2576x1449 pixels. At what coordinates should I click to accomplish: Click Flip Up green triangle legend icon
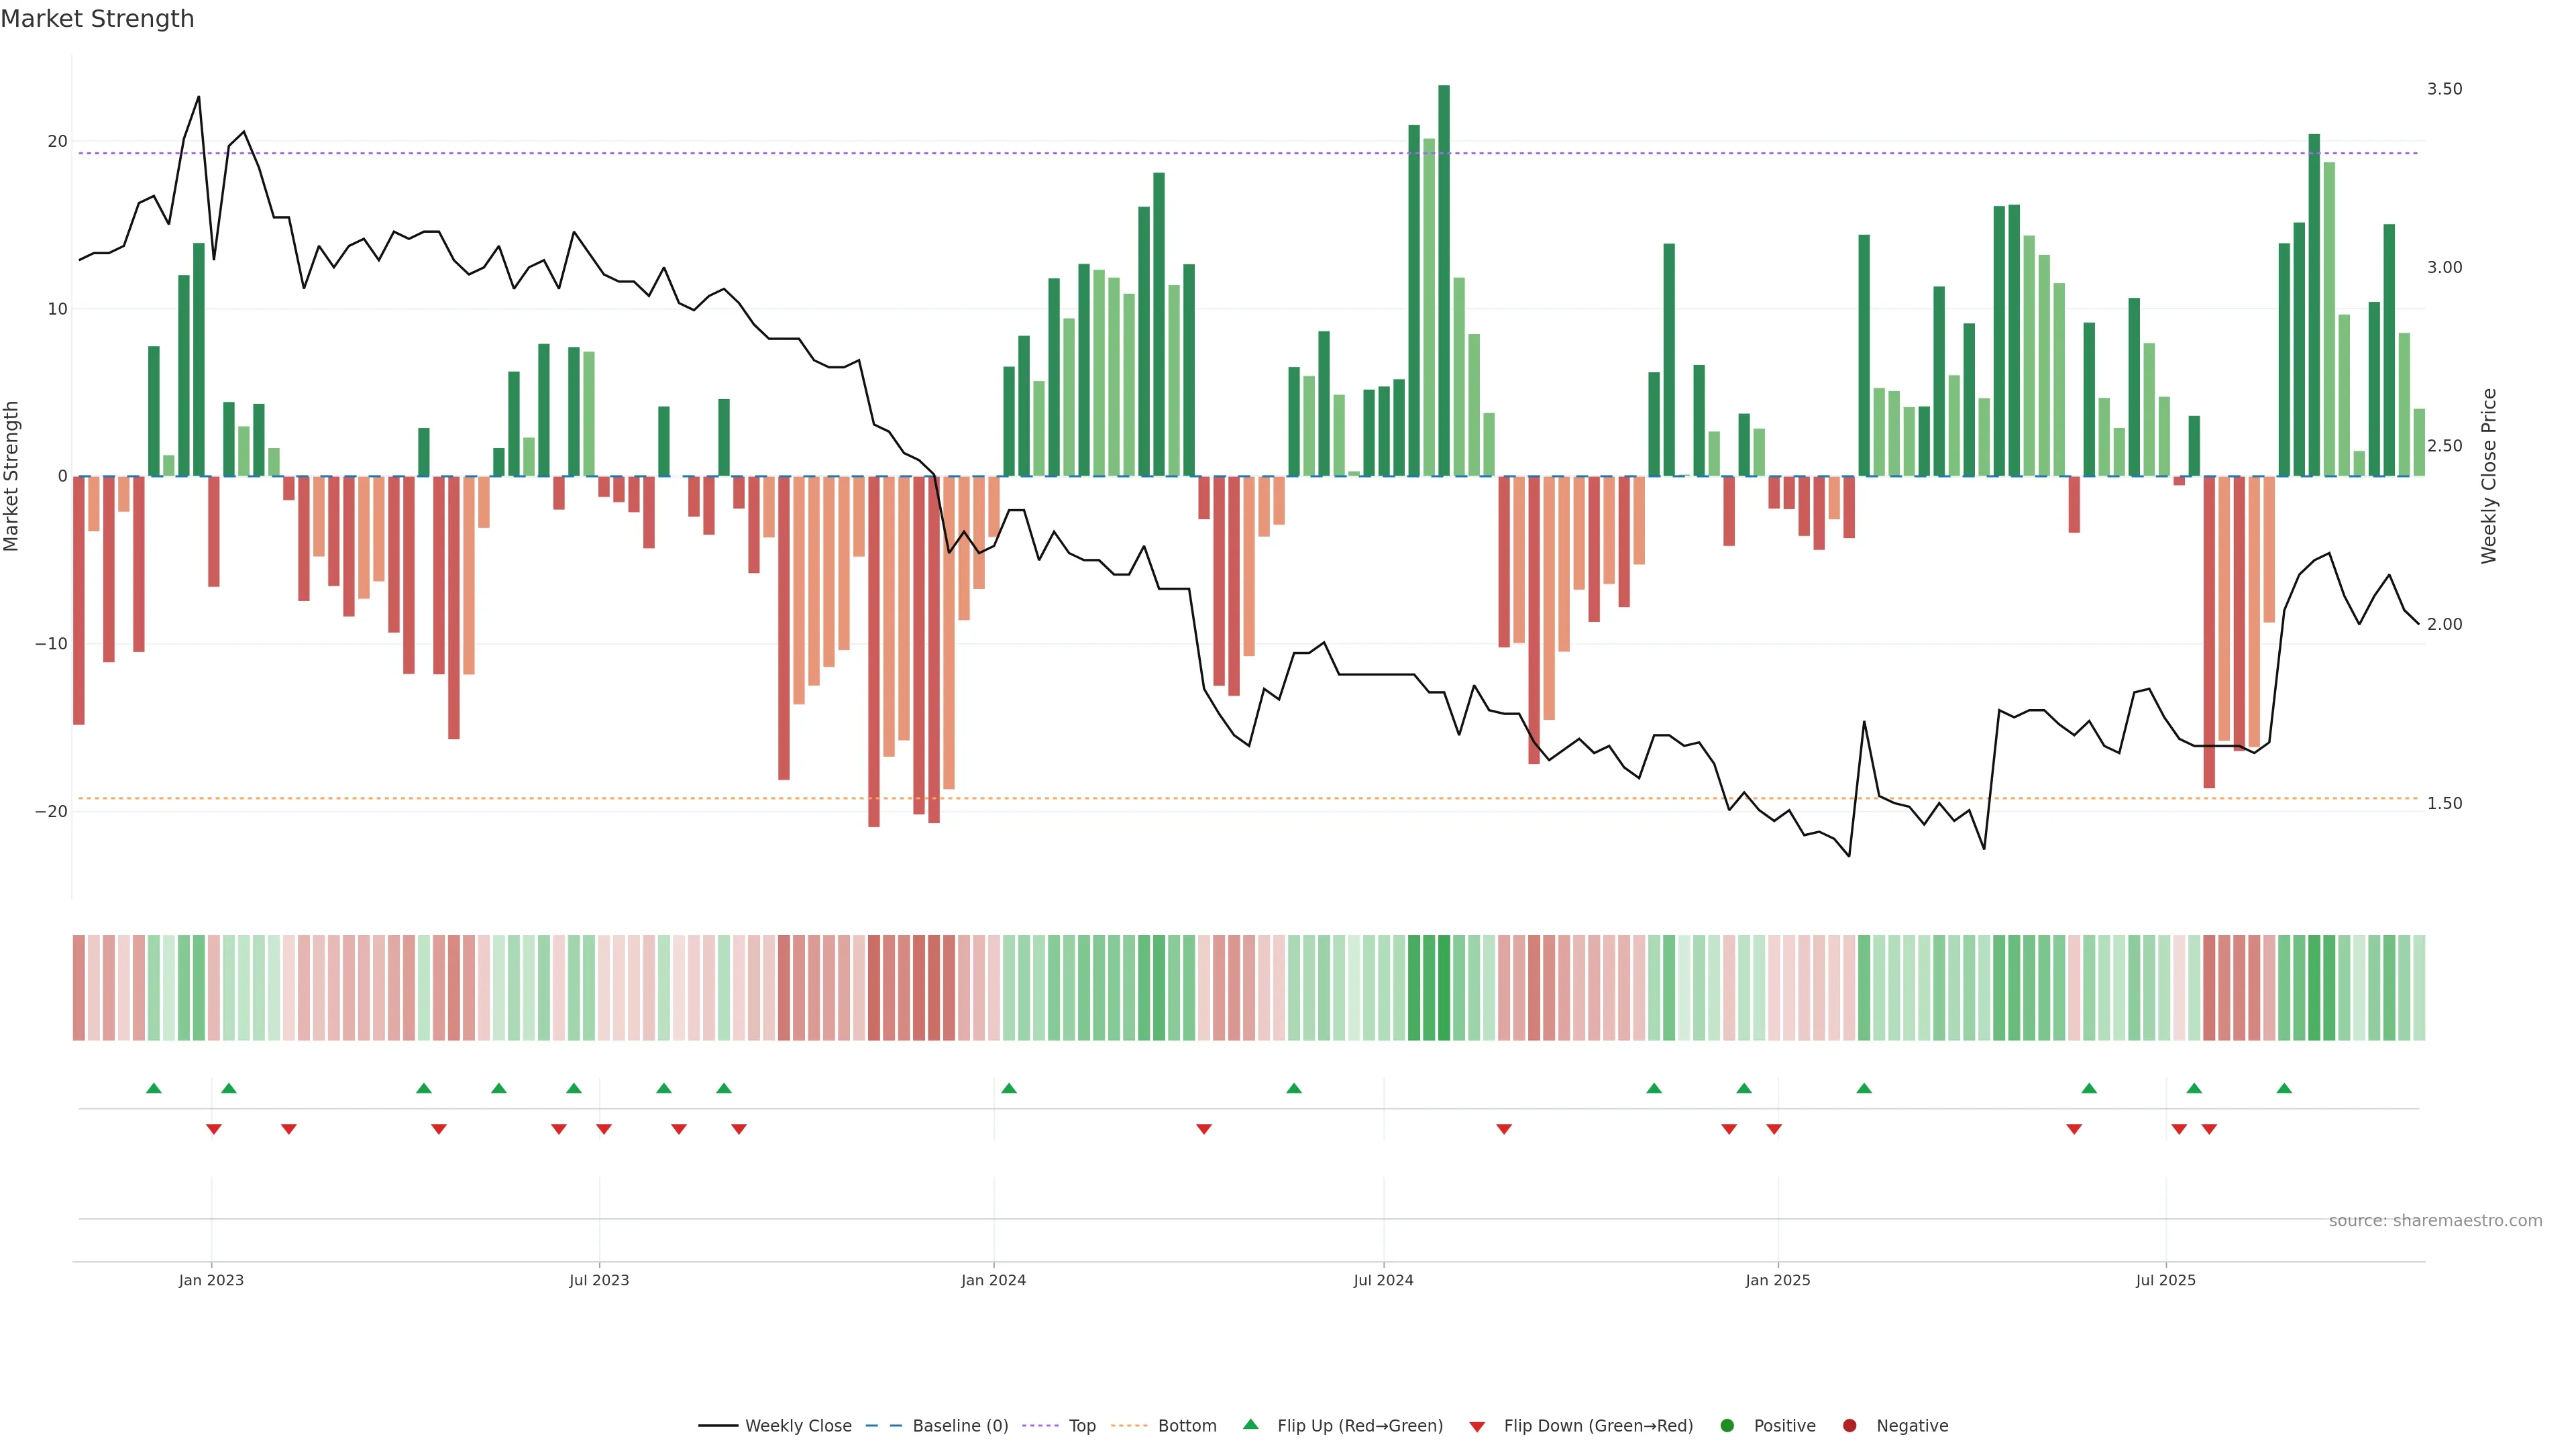pos(1250,1424)
